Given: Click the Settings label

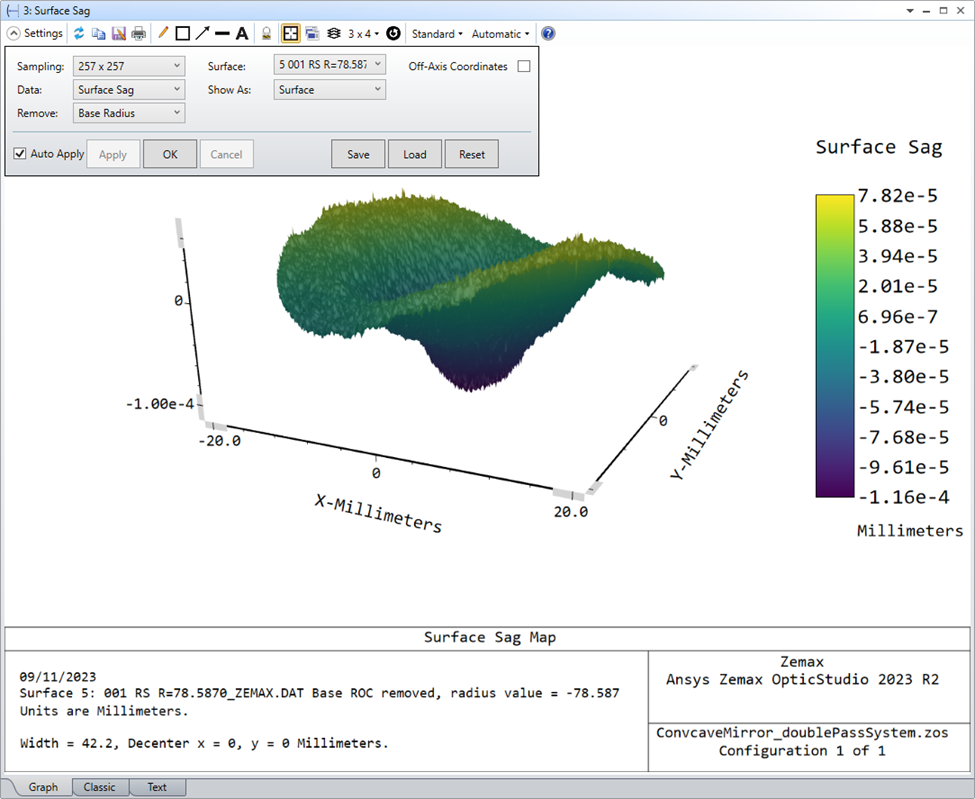Looking at the screenshot, I should (44, 34).
